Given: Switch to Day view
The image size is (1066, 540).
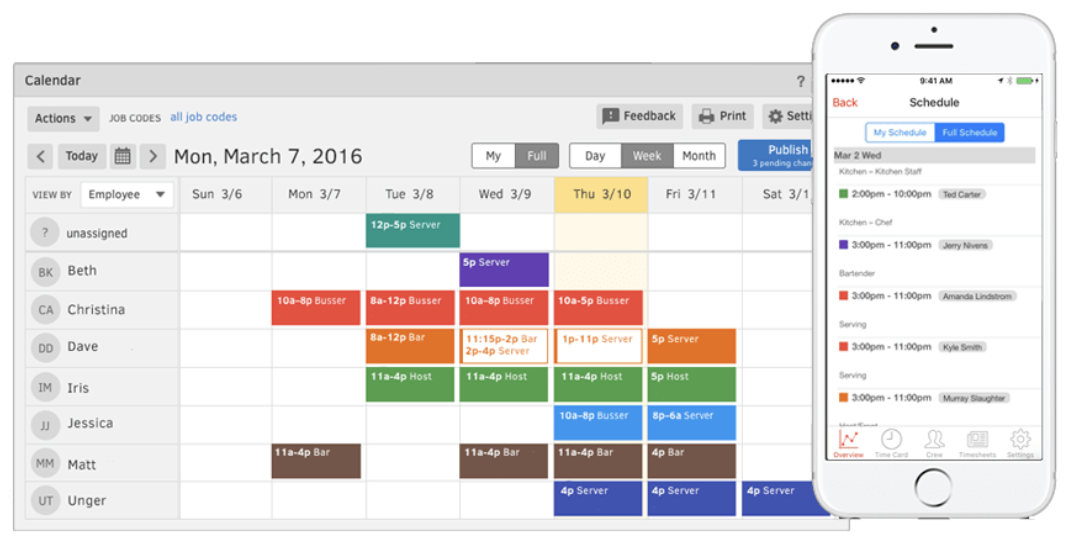Looking at the screenshot, I should [x=595, y=156].
